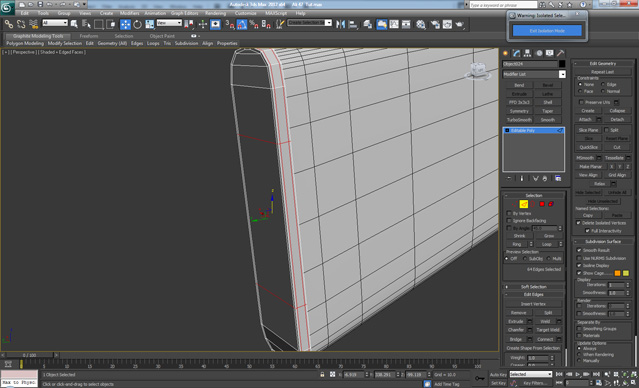
Task: Collapse the Edit Edges rollout
Action: coord(534,294)
